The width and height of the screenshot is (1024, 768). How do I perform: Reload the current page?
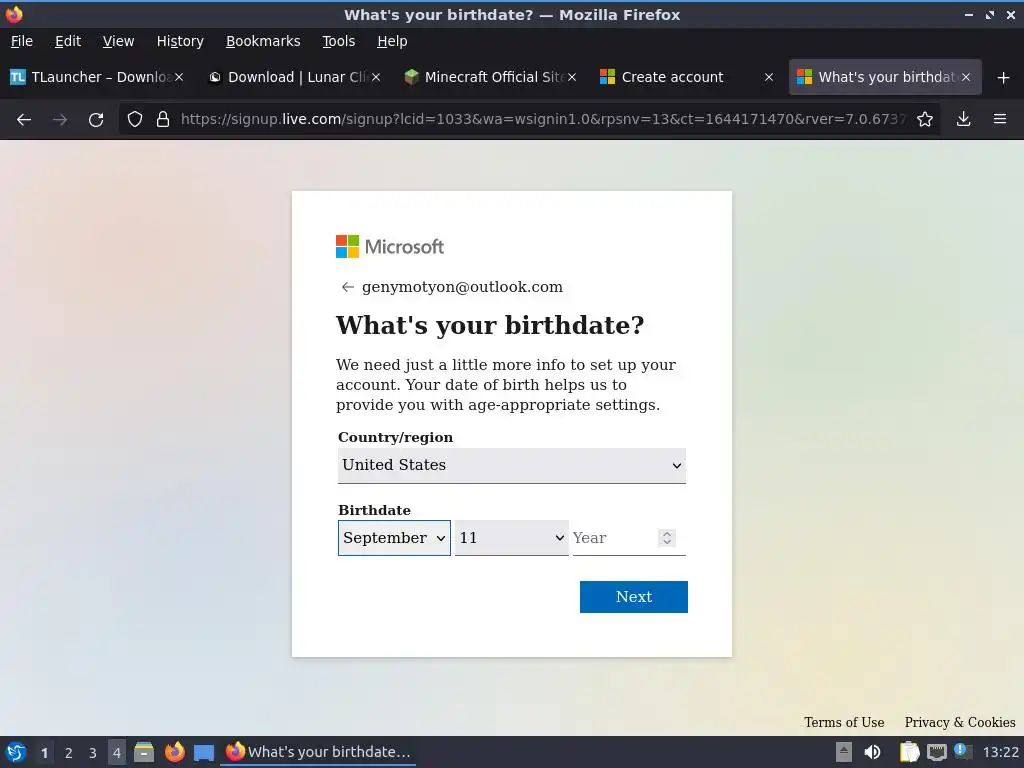96,120
